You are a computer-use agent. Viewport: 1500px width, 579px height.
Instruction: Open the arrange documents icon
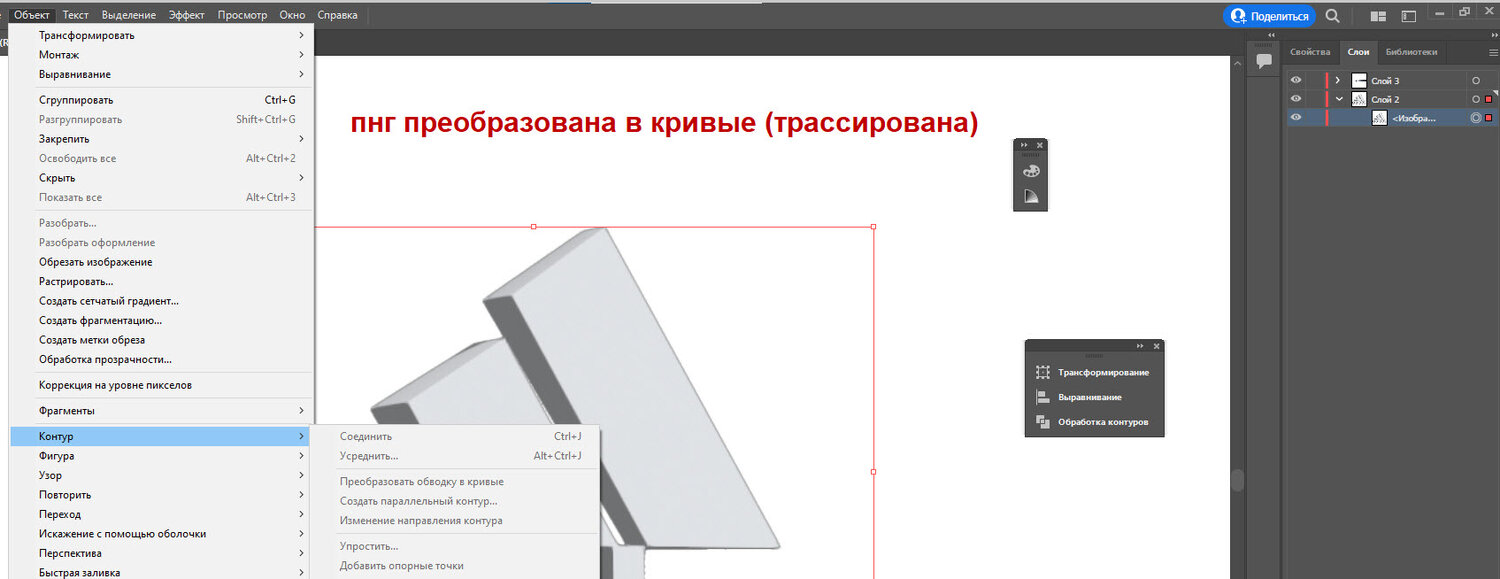pyautogui.click(x=1378, y=16)
